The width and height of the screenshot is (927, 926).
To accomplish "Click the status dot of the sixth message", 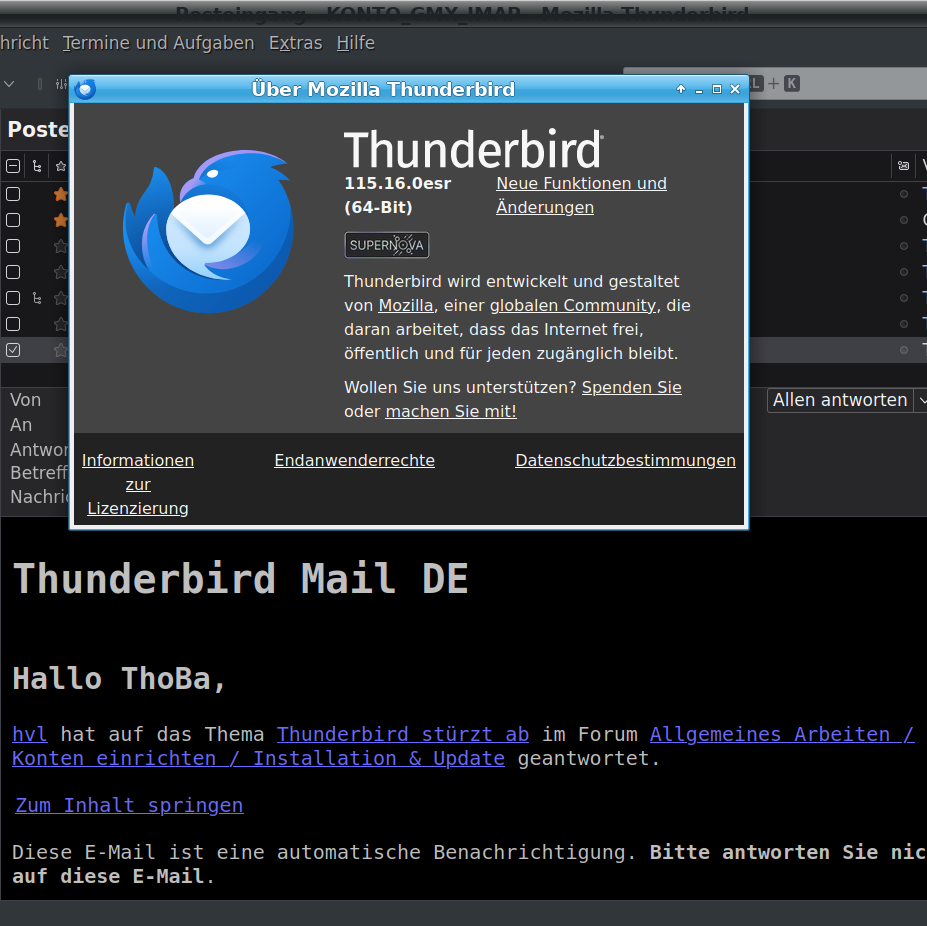I will pyautogui.click(x=903, y=324).
